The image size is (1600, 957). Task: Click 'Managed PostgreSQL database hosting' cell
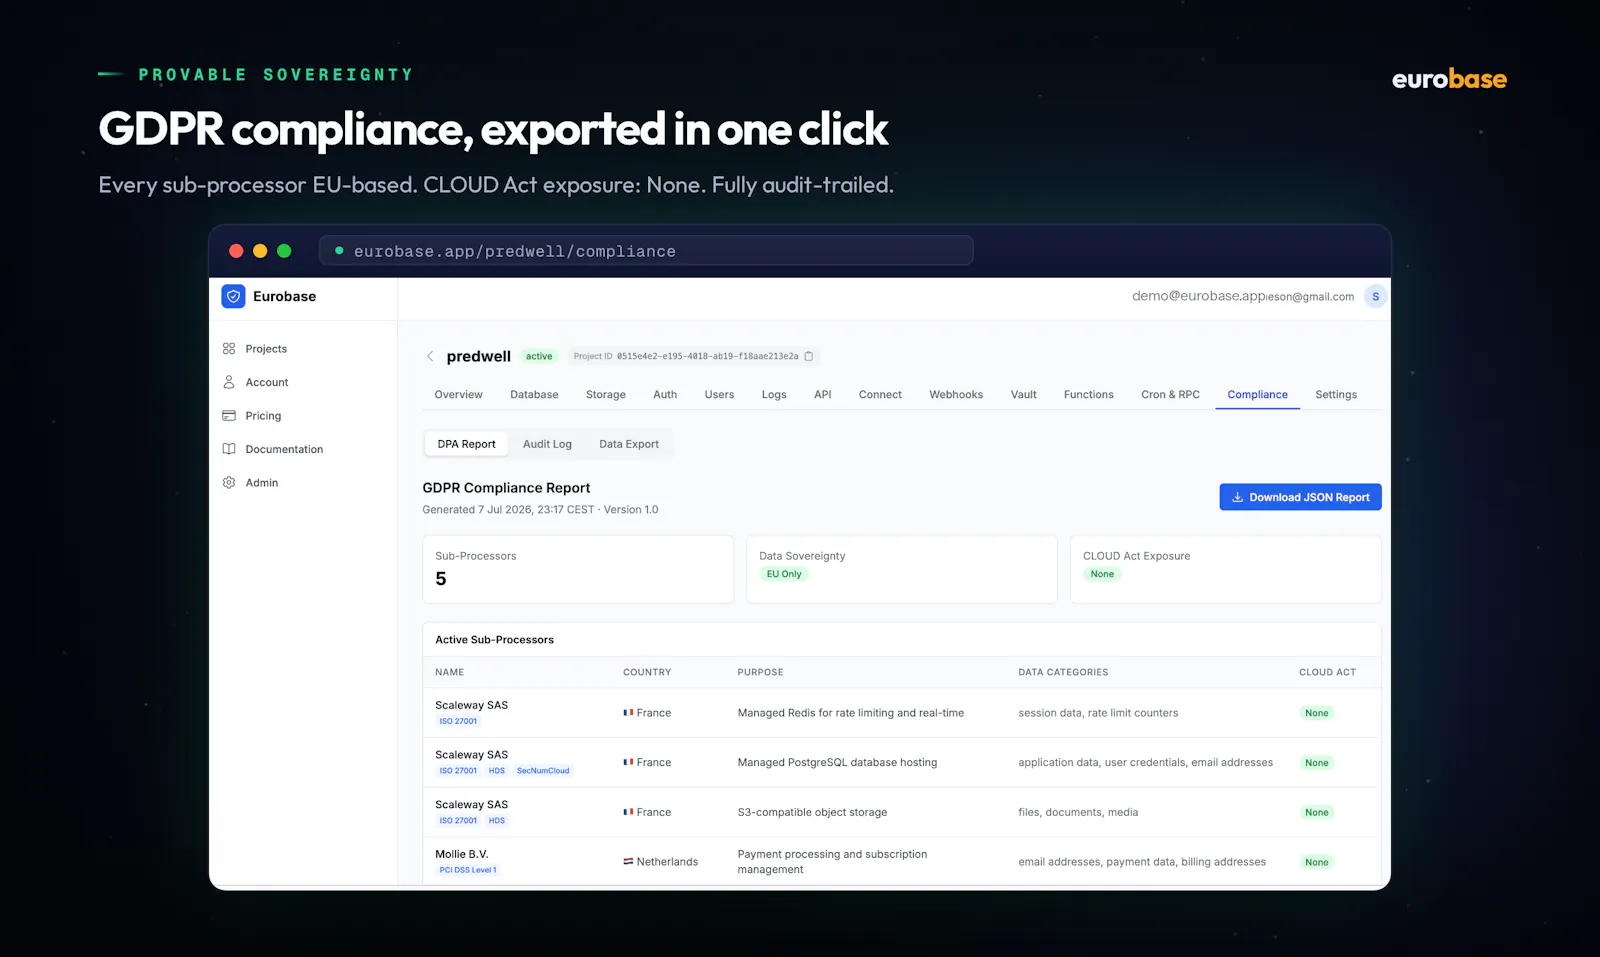(x=837, y=763)
